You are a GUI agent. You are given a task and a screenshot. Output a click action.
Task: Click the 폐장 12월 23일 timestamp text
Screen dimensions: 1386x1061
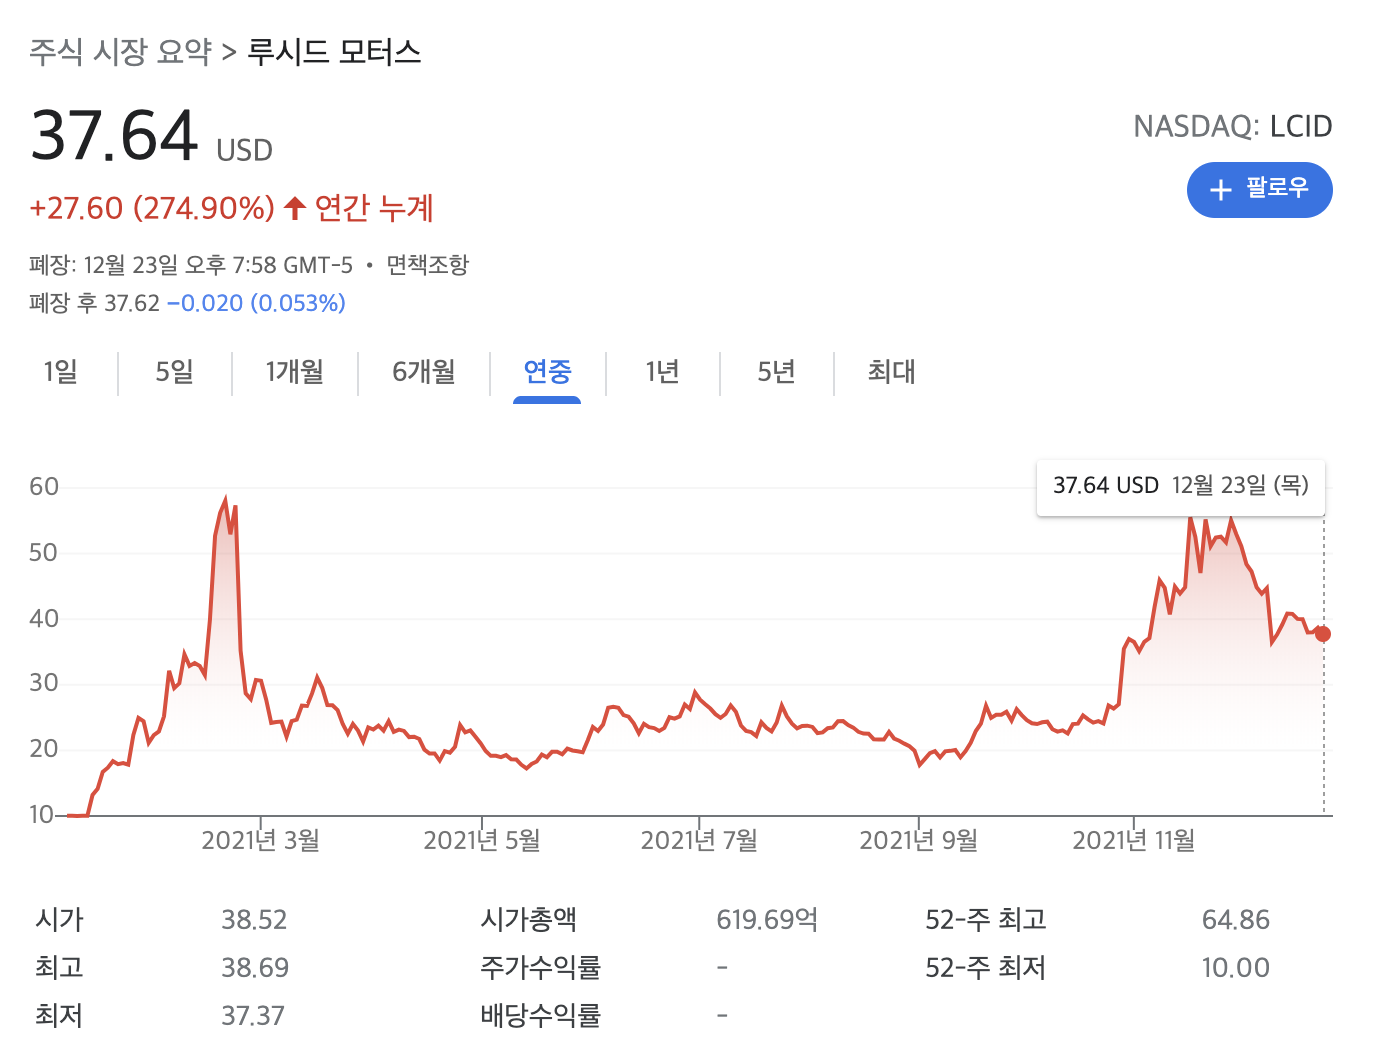[x=191, y=265]
